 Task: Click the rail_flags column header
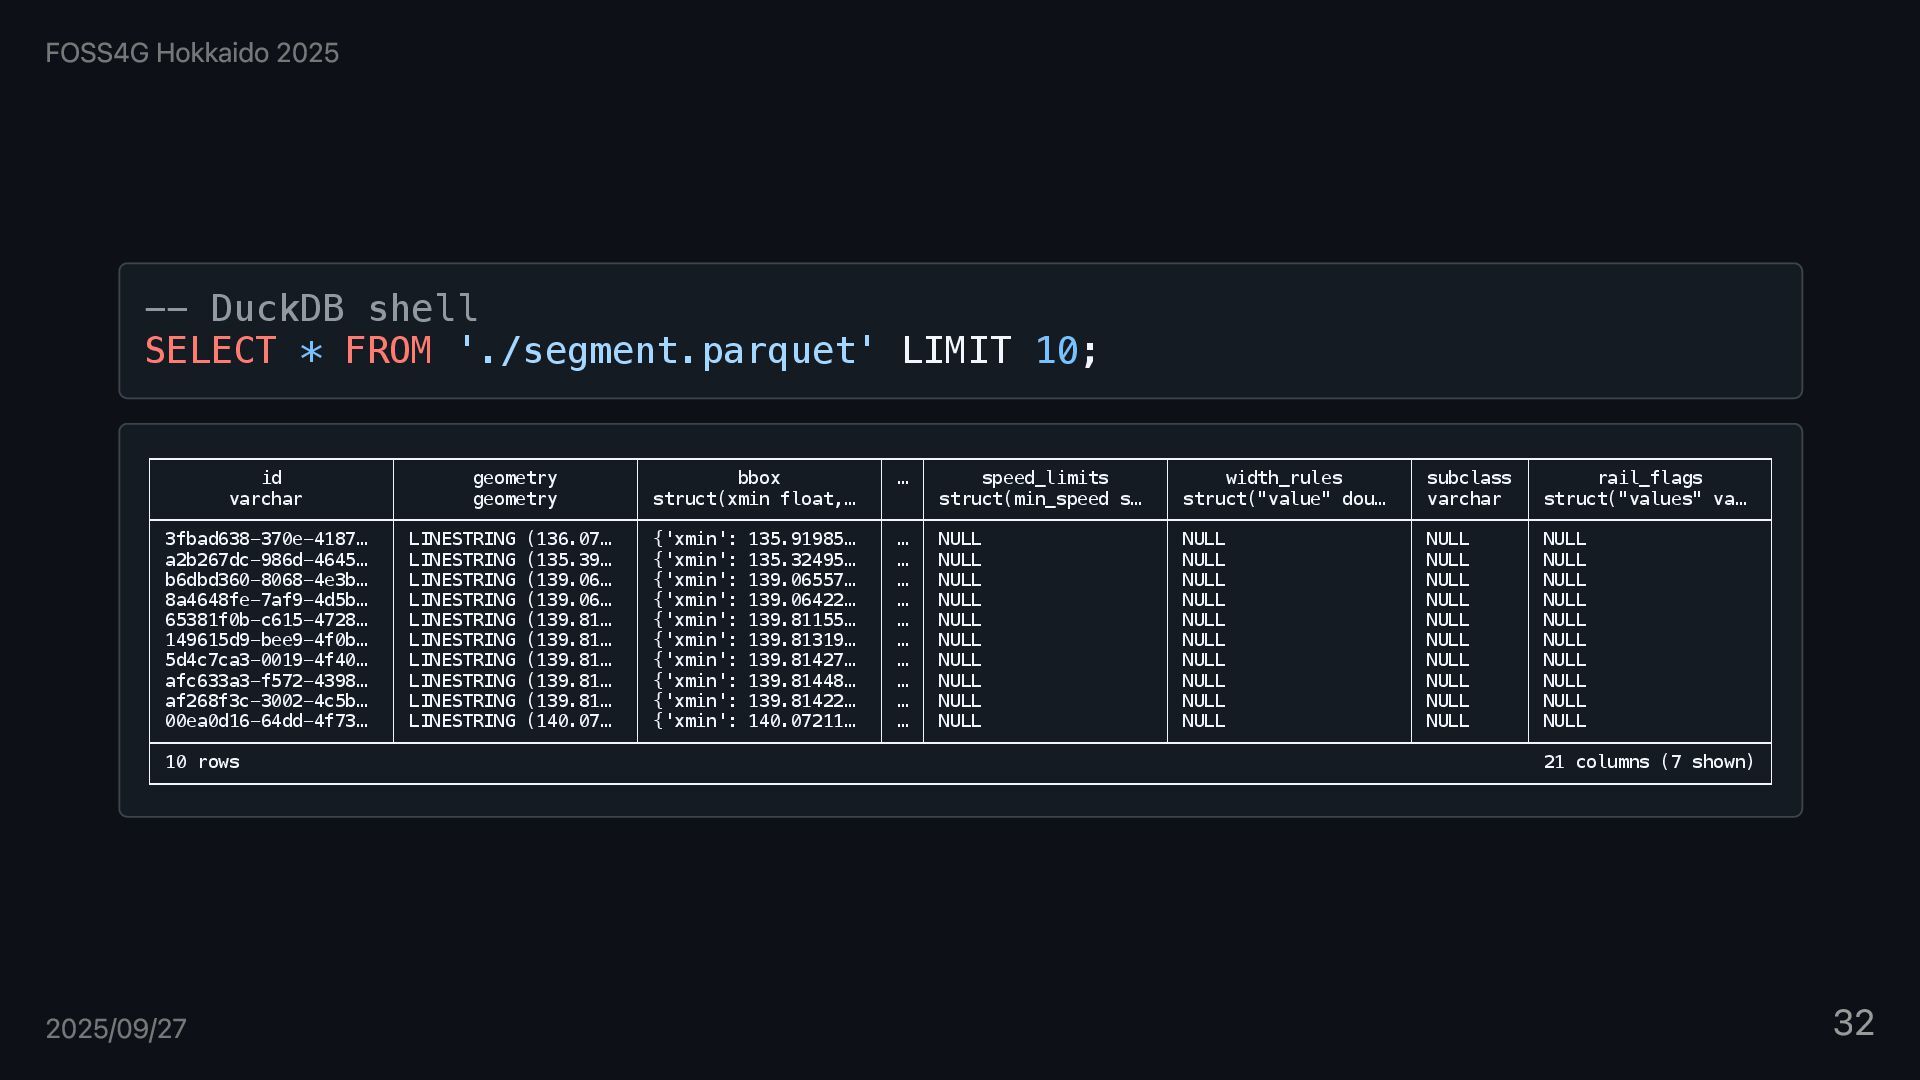[x=1649, y=478]
